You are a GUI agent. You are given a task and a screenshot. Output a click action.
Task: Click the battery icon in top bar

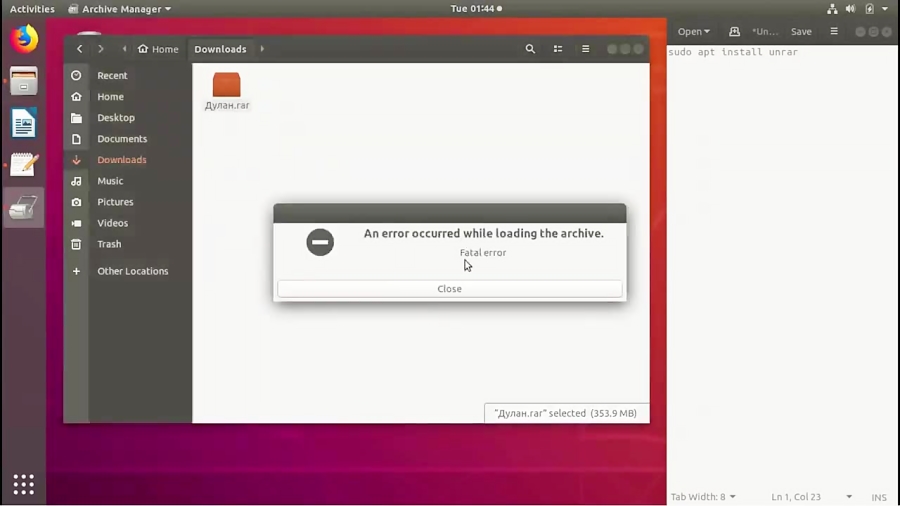click(x=870, y=9)
